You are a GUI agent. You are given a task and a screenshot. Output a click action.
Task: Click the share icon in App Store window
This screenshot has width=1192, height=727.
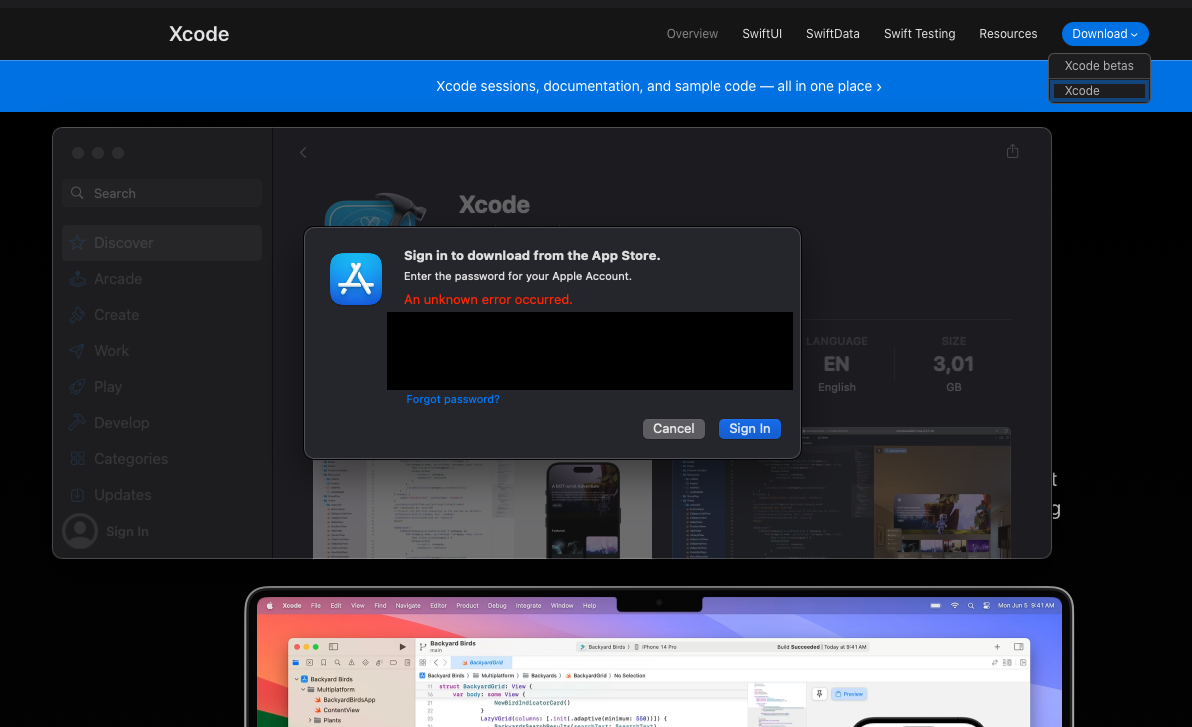coord(1012,151)
